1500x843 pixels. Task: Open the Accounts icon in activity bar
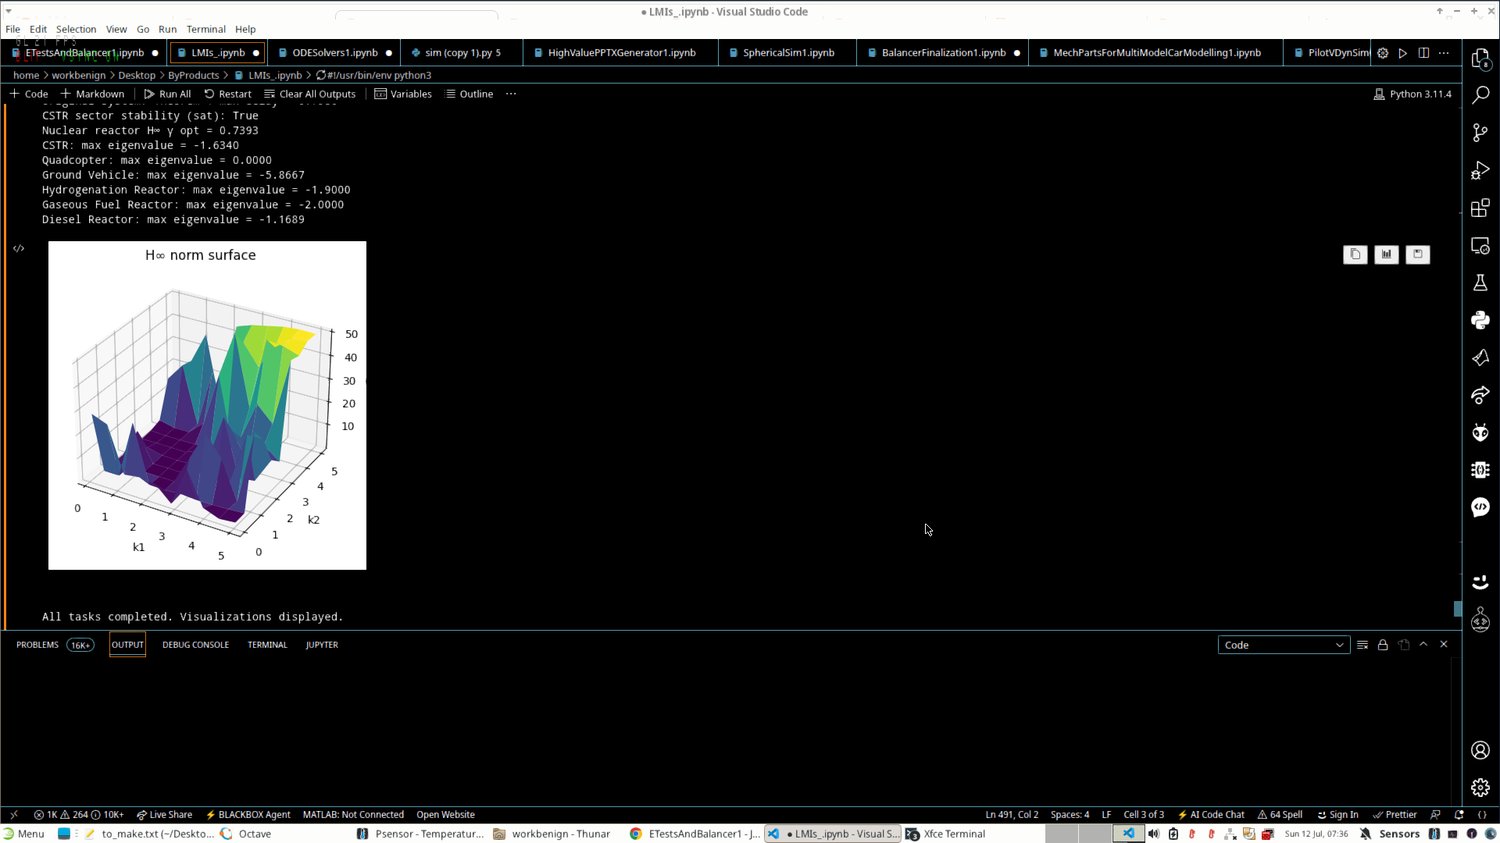[x=1480, y=750]
